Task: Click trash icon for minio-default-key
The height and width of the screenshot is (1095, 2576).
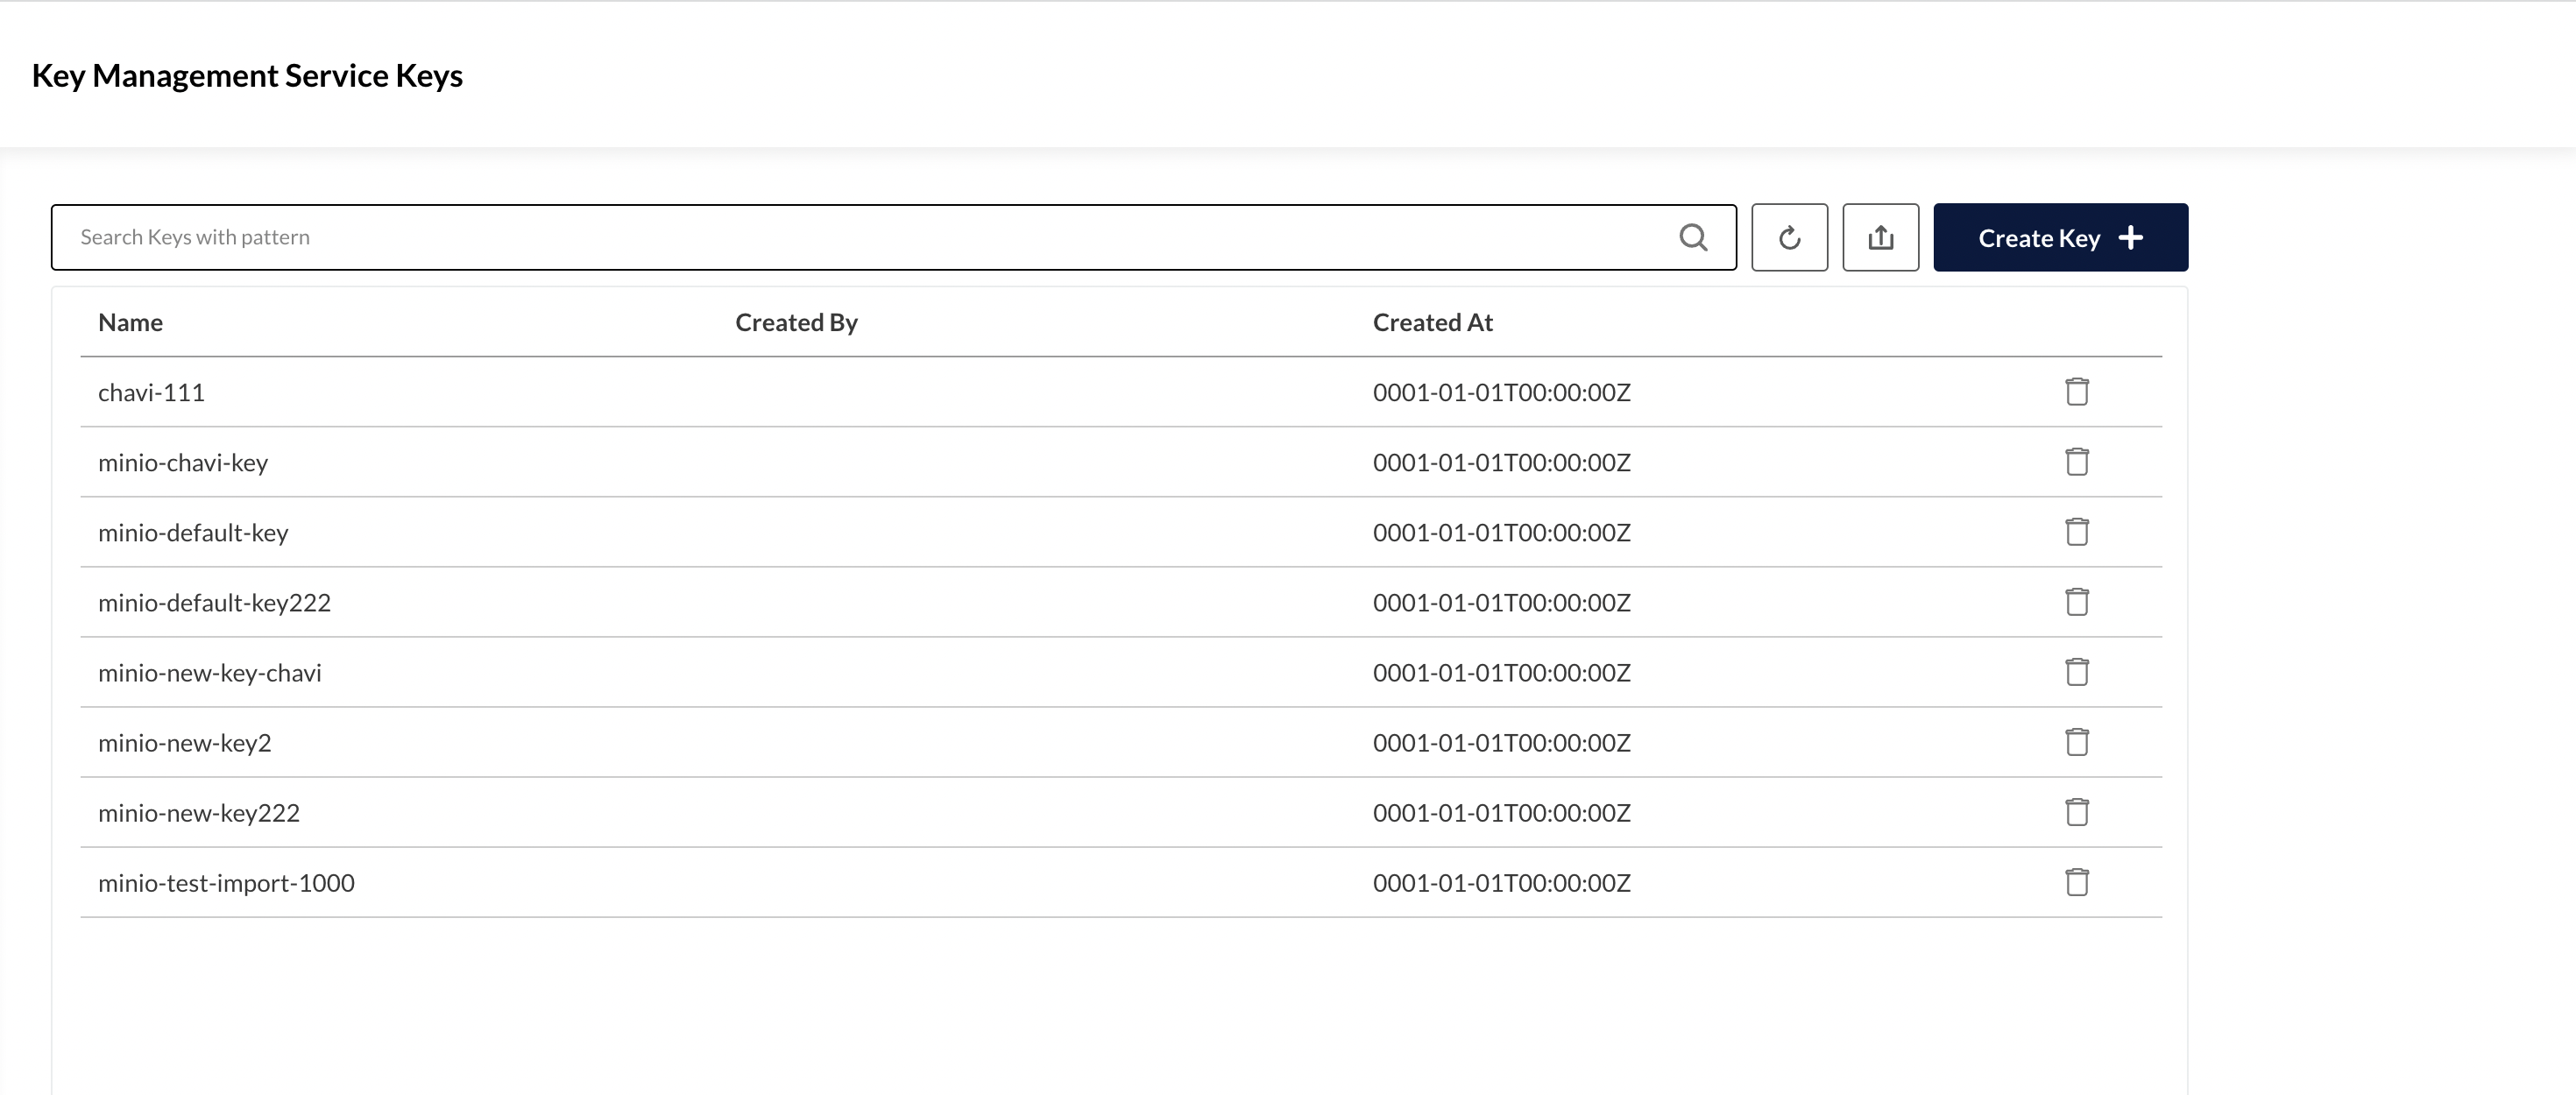Action: coord(2076,532)
